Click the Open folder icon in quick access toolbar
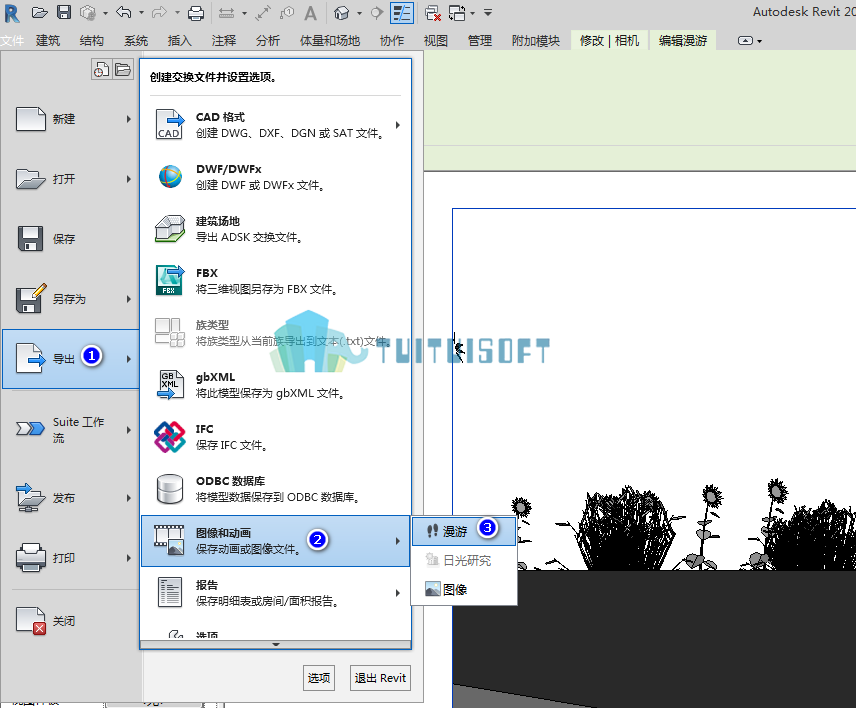 point(39,12)
